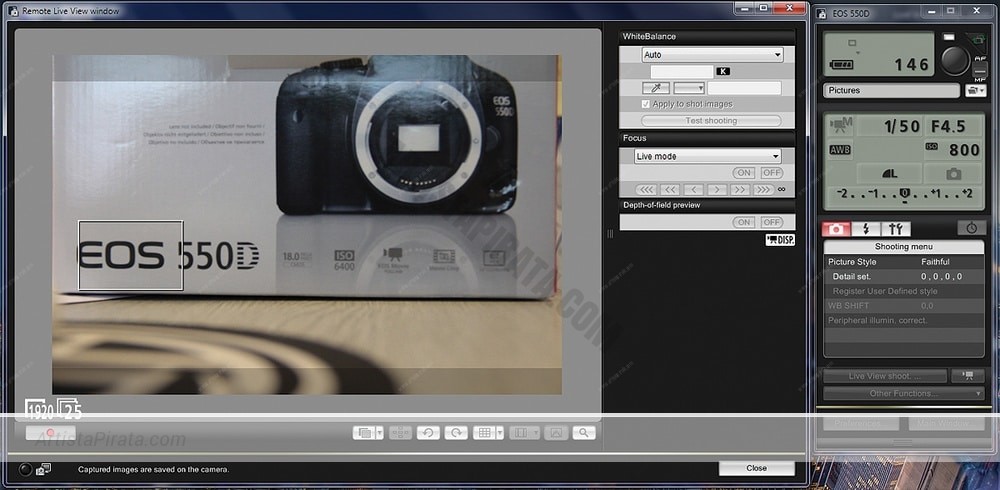The width and height of the screenshot is (1000, 490).
Task: Select the flash menu tab
Action: point(865,229)
